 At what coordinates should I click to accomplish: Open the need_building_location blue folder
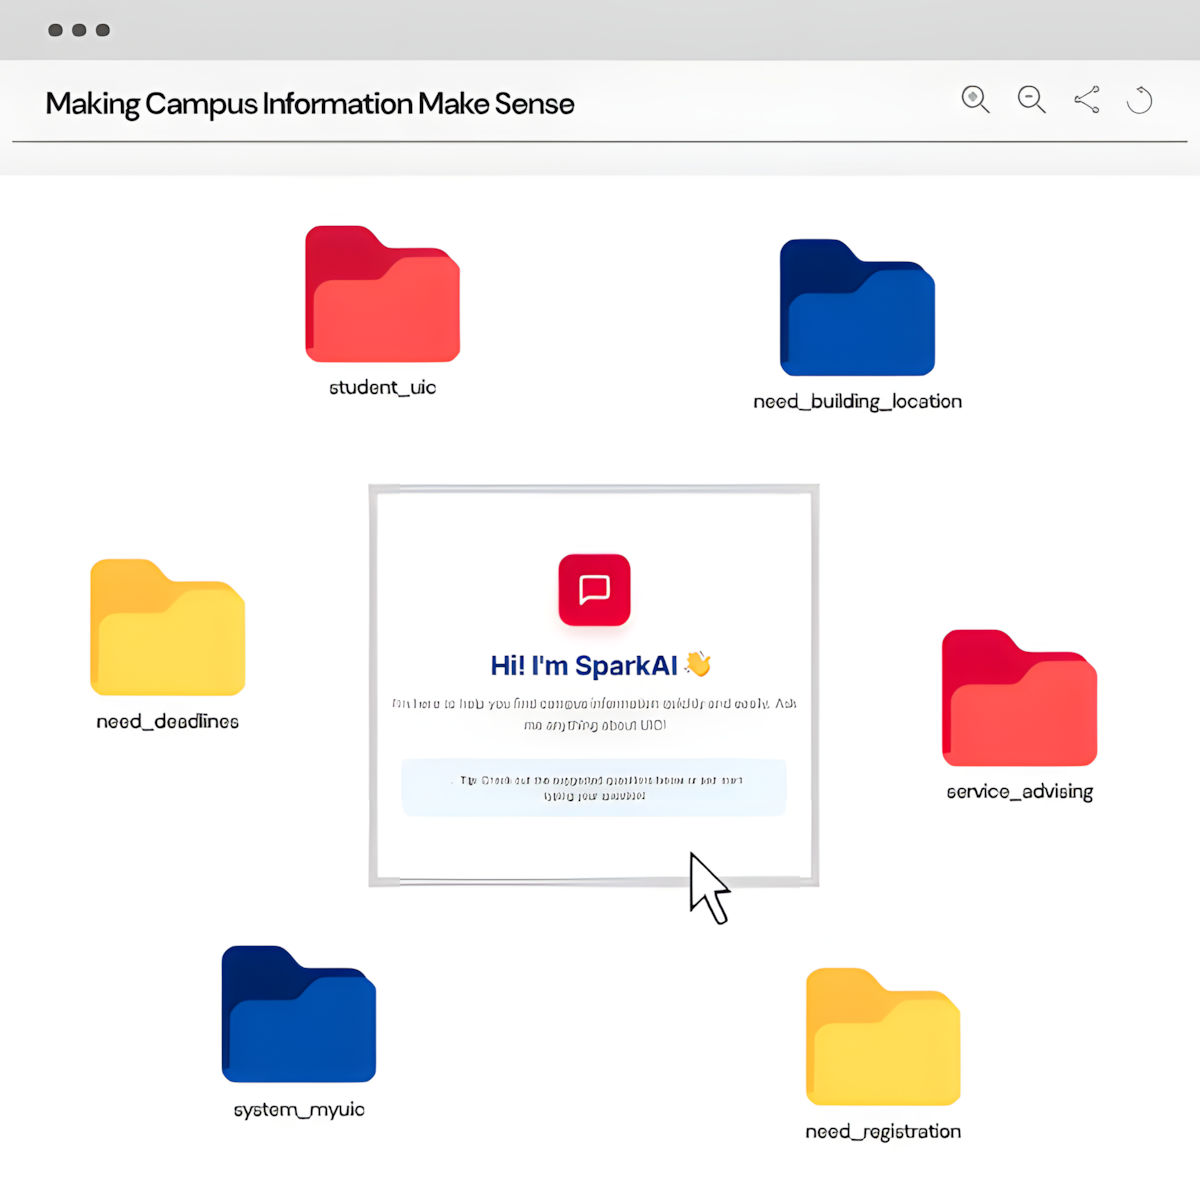click(858, 308)
